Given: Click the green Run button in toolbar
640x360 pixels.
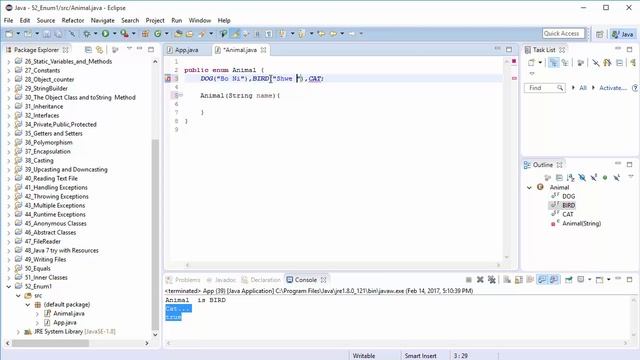Looking at the screenshot, I should pos(105,33).
